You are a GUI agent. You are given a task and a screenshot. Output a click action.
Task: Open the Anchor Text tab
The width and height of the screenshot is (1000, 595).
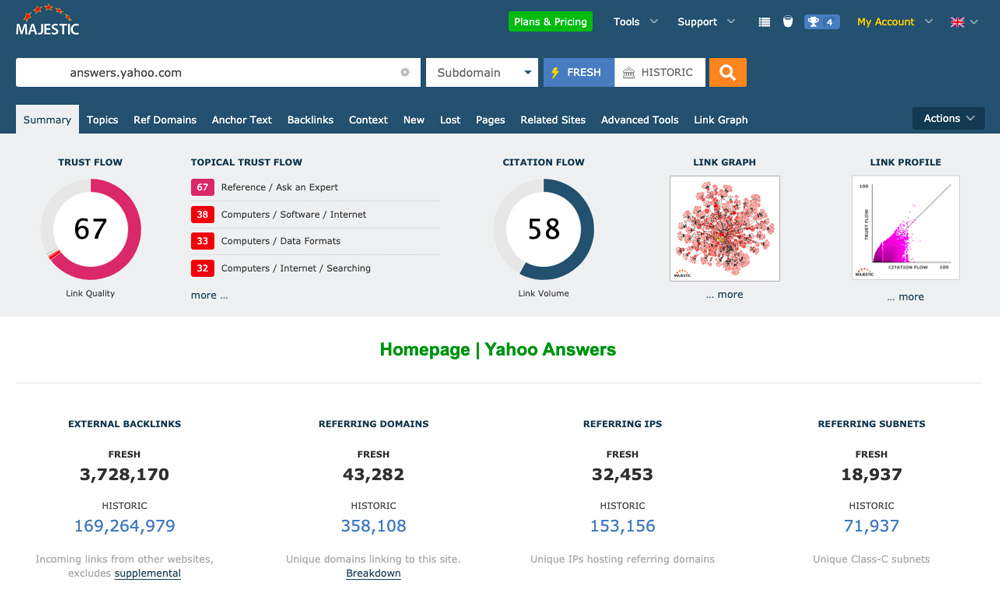pyautogui.click(x=242, y=120)
